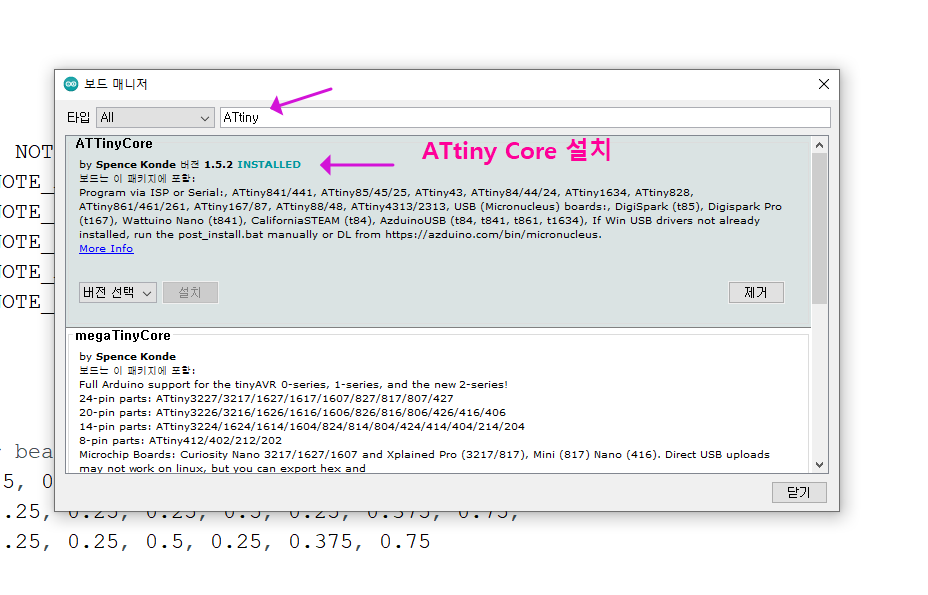Select the ATTinyCore package title
The image size is (928, 595).
click(x=114, y=143)
